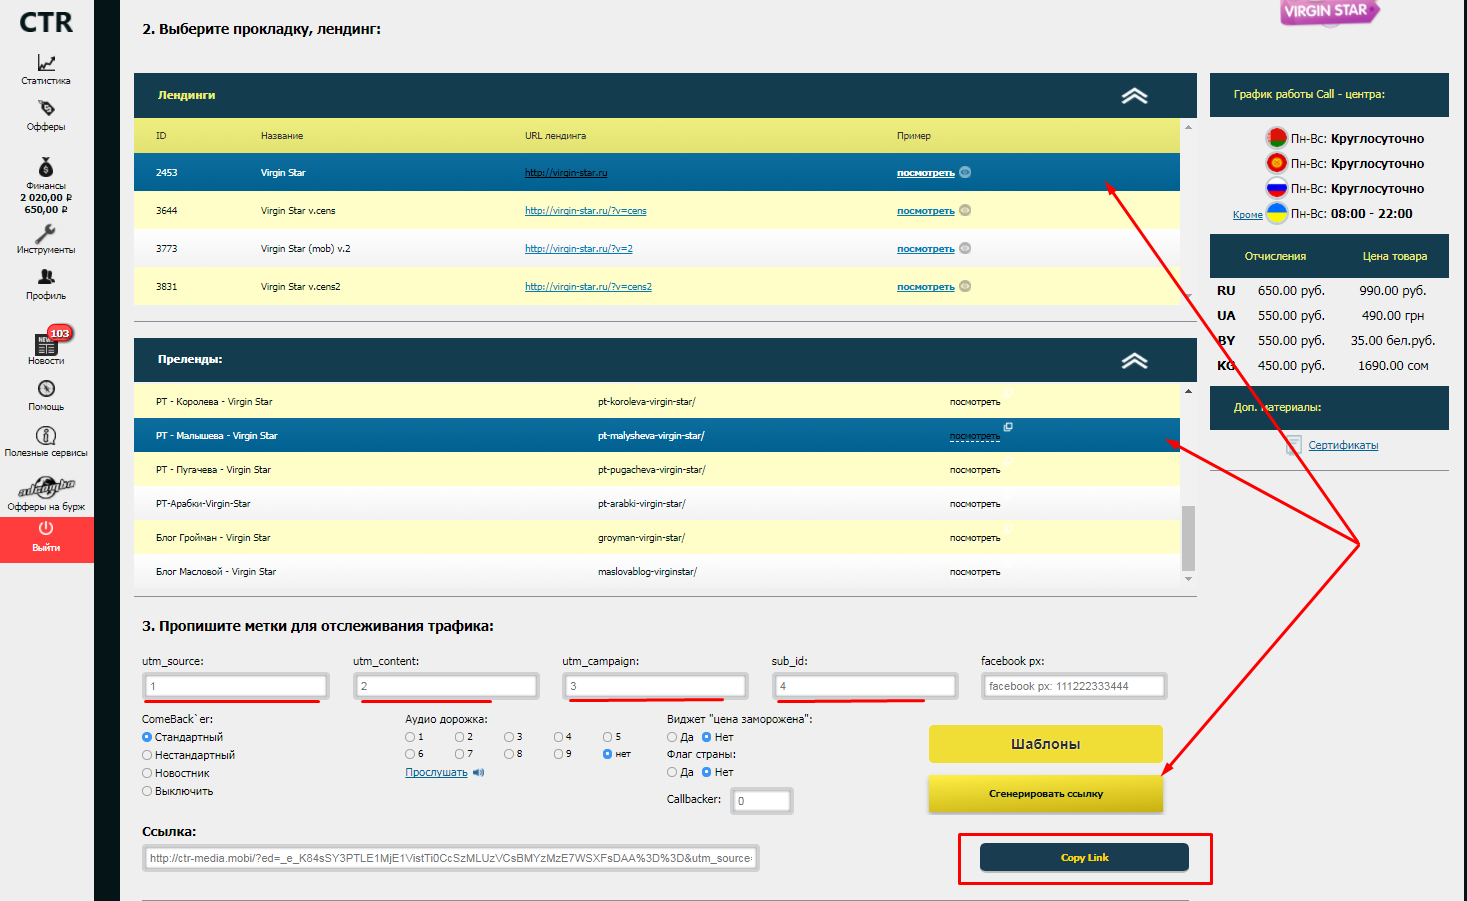Click the Кроме link near Ukraine flag
Image resolution: width=1467 pixels, height=901 pixels.
click(x=1247, y=215)
